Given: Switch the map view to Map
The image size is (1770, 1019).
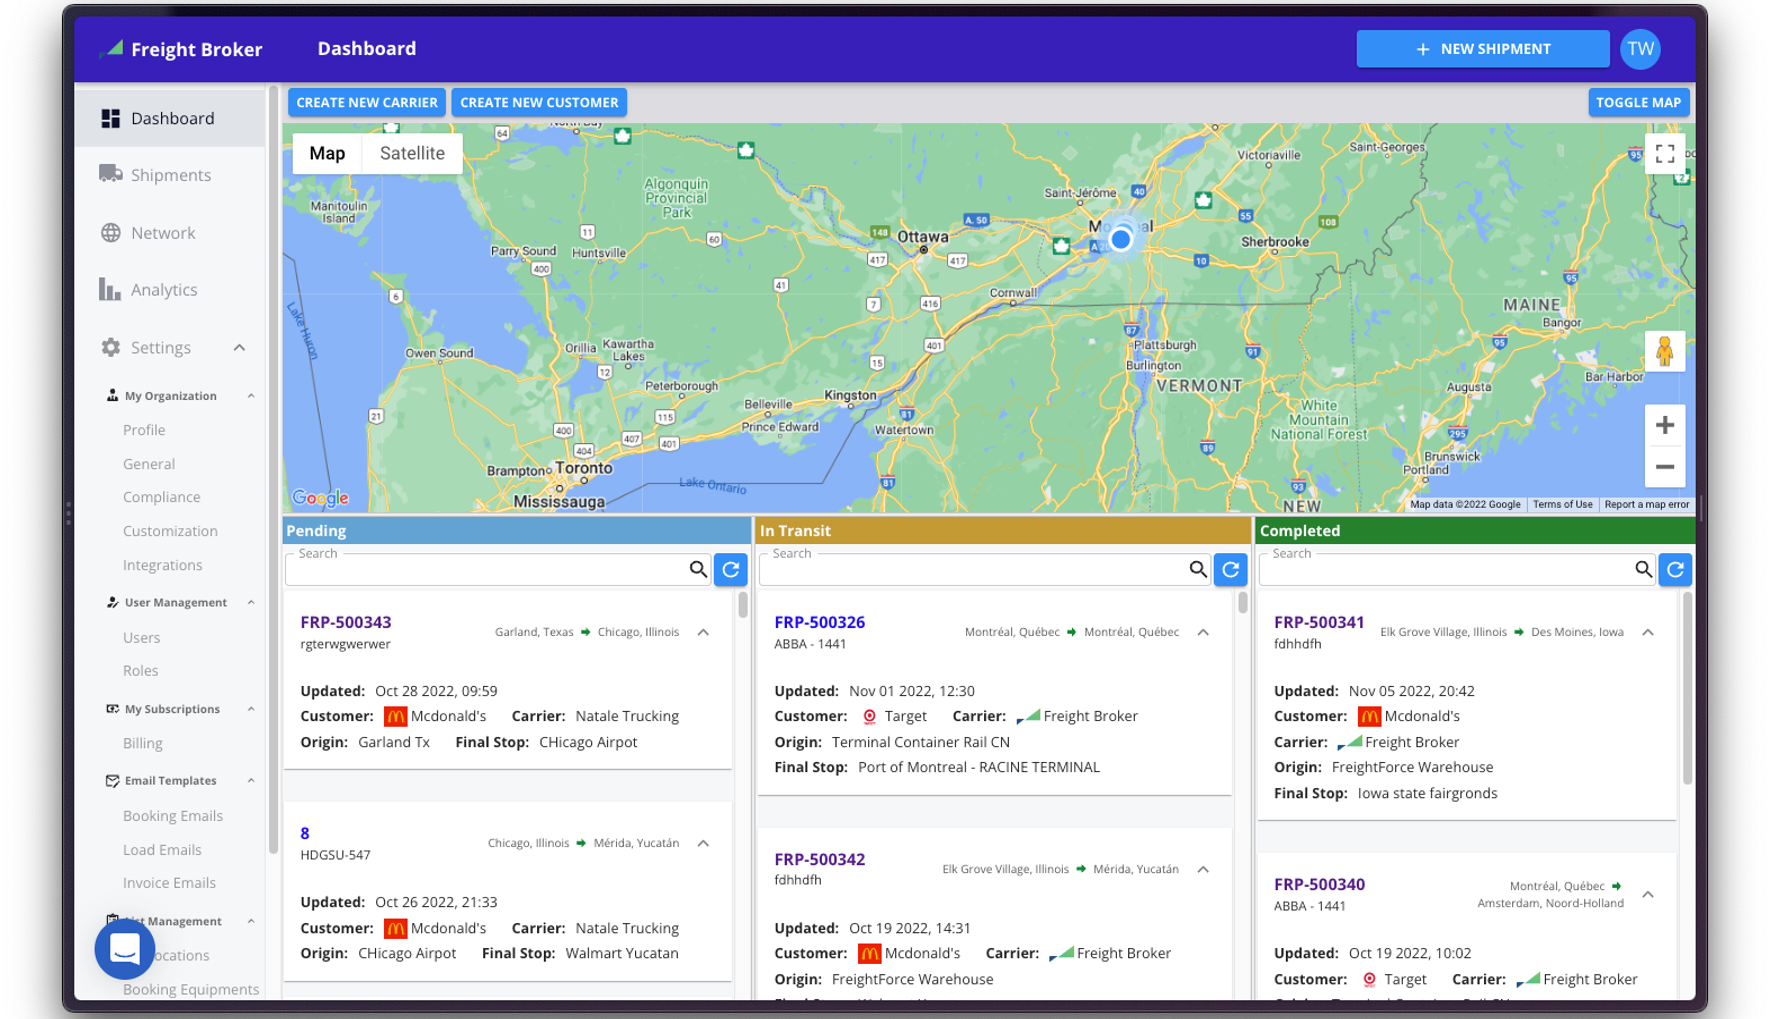Looking at the screenshot, I should click(327, 153).
